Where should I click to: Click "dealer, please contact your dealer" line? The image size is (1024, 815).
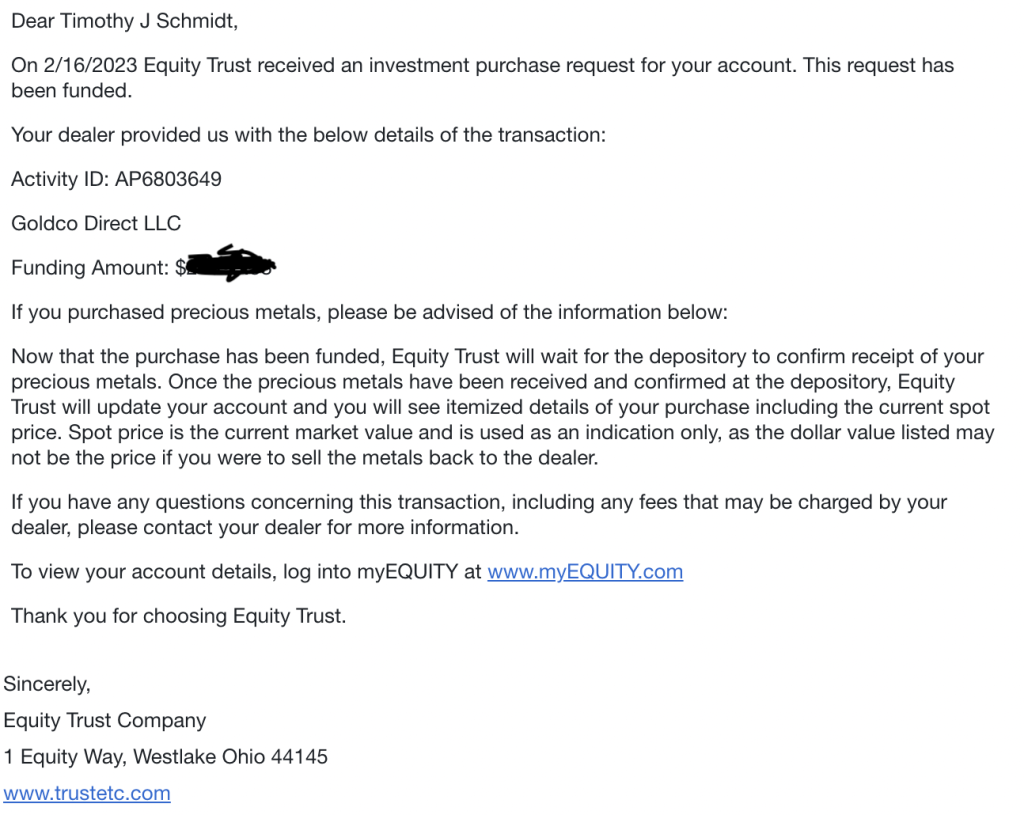265,528
